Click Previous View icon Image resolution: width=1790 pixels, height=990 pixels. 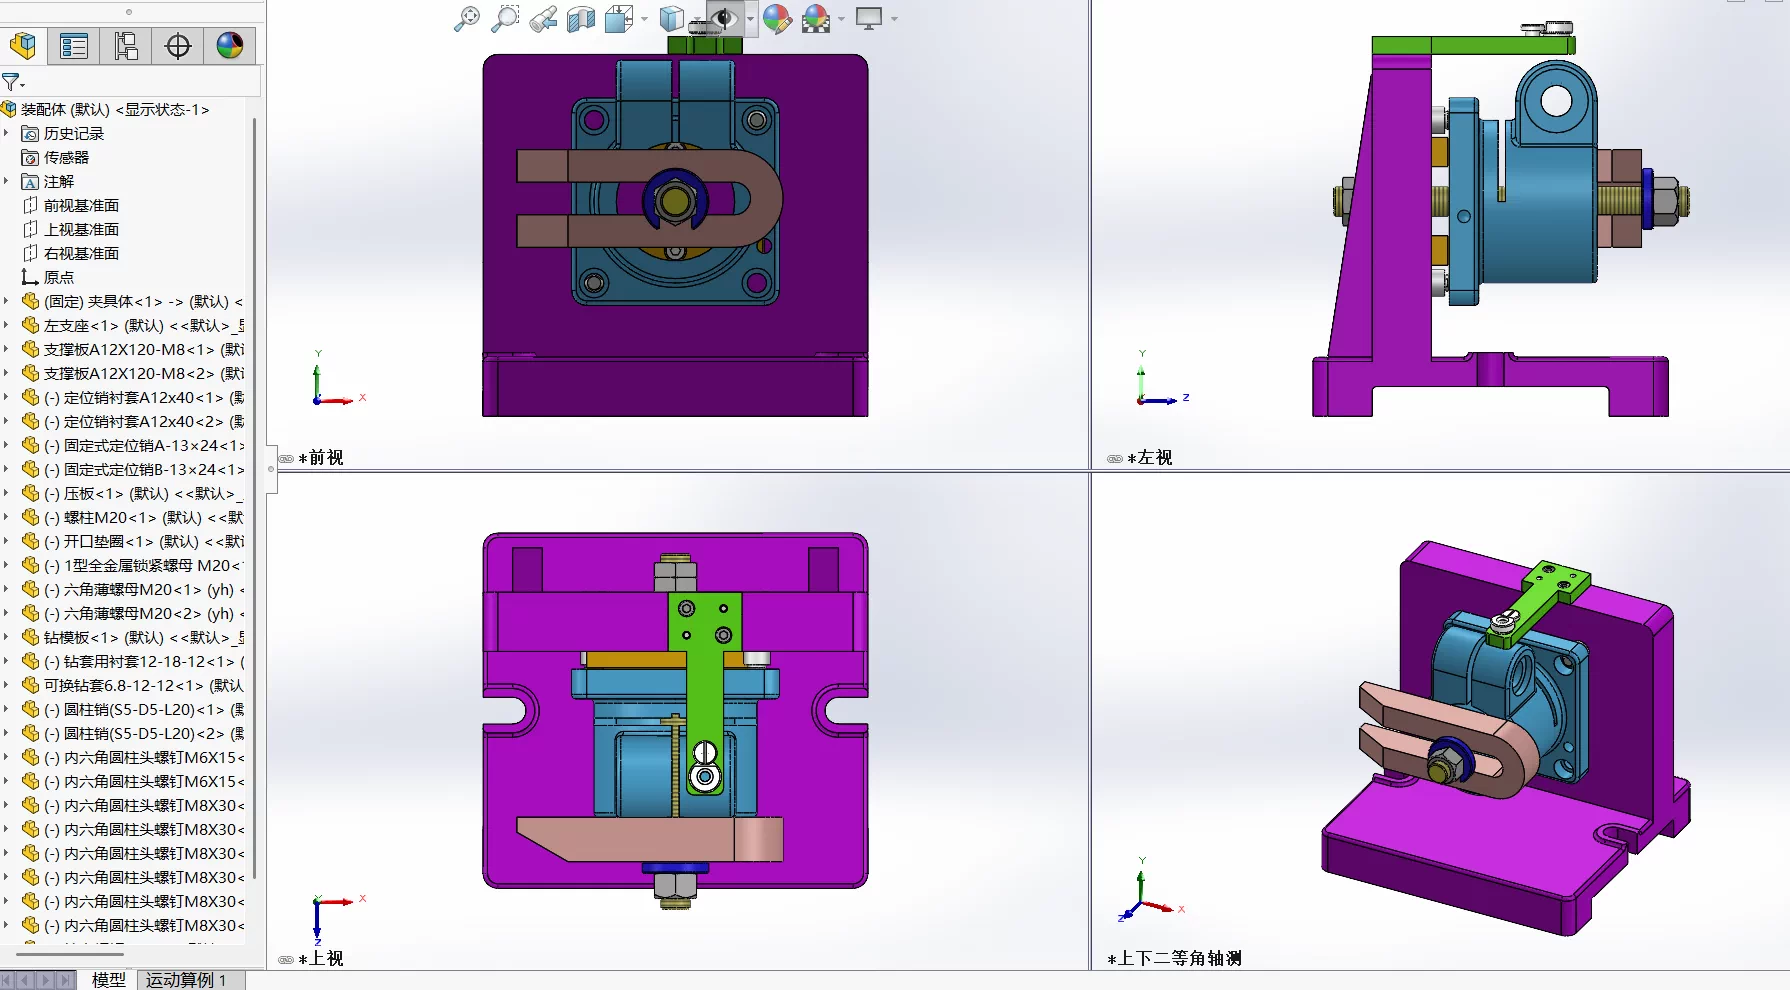pyautogui.click(x=543, y=19)
